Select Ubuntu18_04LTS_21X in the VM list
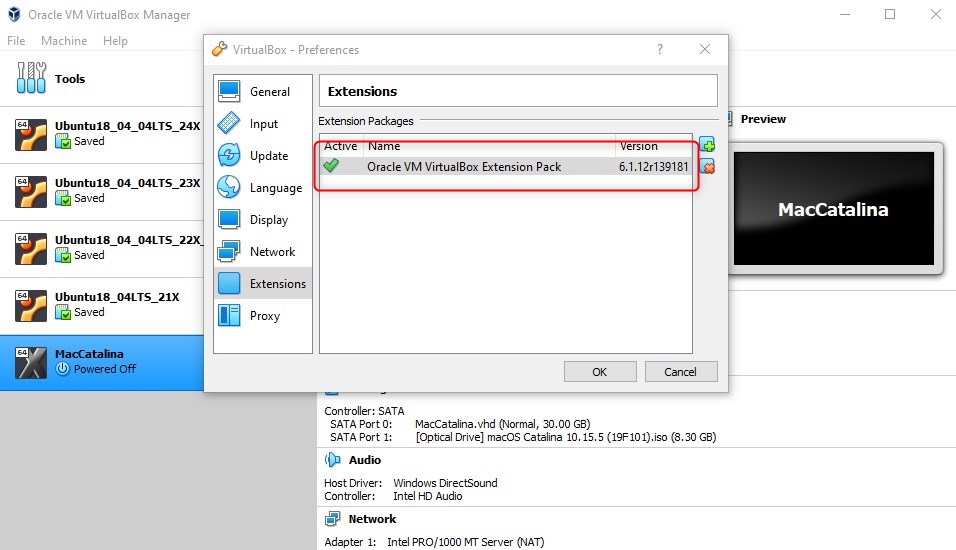Viewport: 956px width, 550px height. [x=102, y=305]
